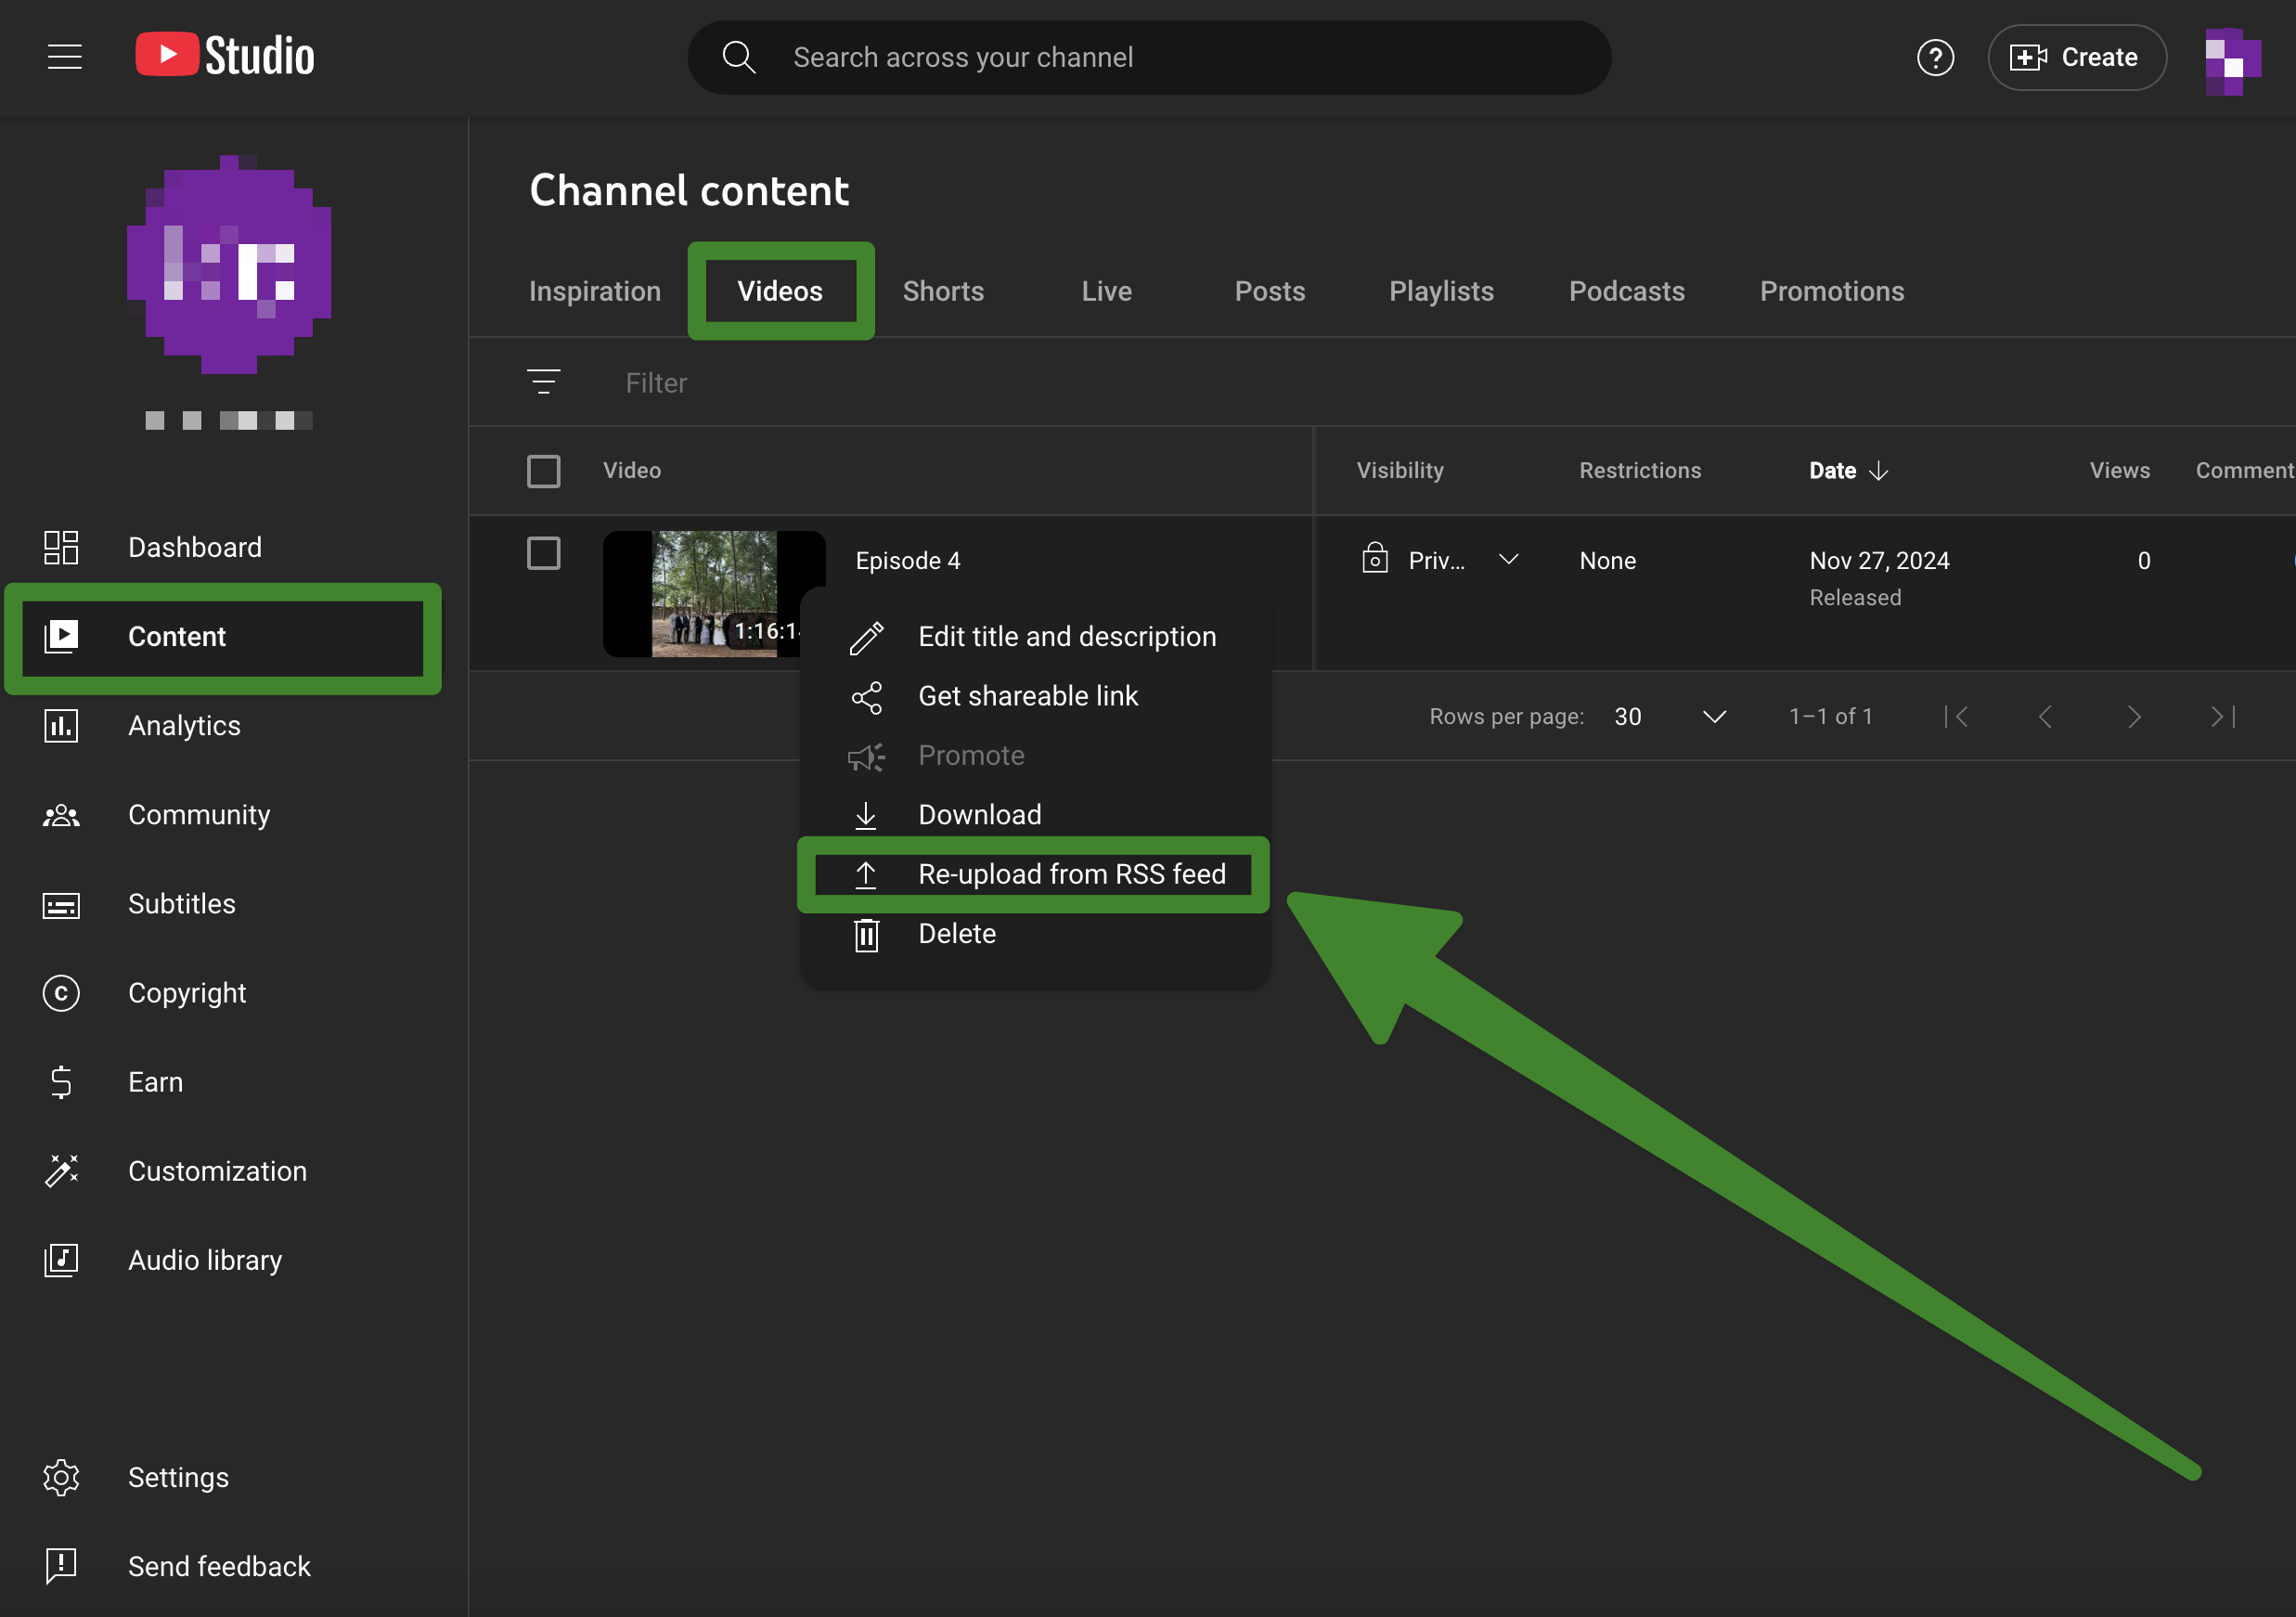Click the channel search field
Image resolution: width=2296 pixels, height=1617 pixels.
click(1148, 57)
